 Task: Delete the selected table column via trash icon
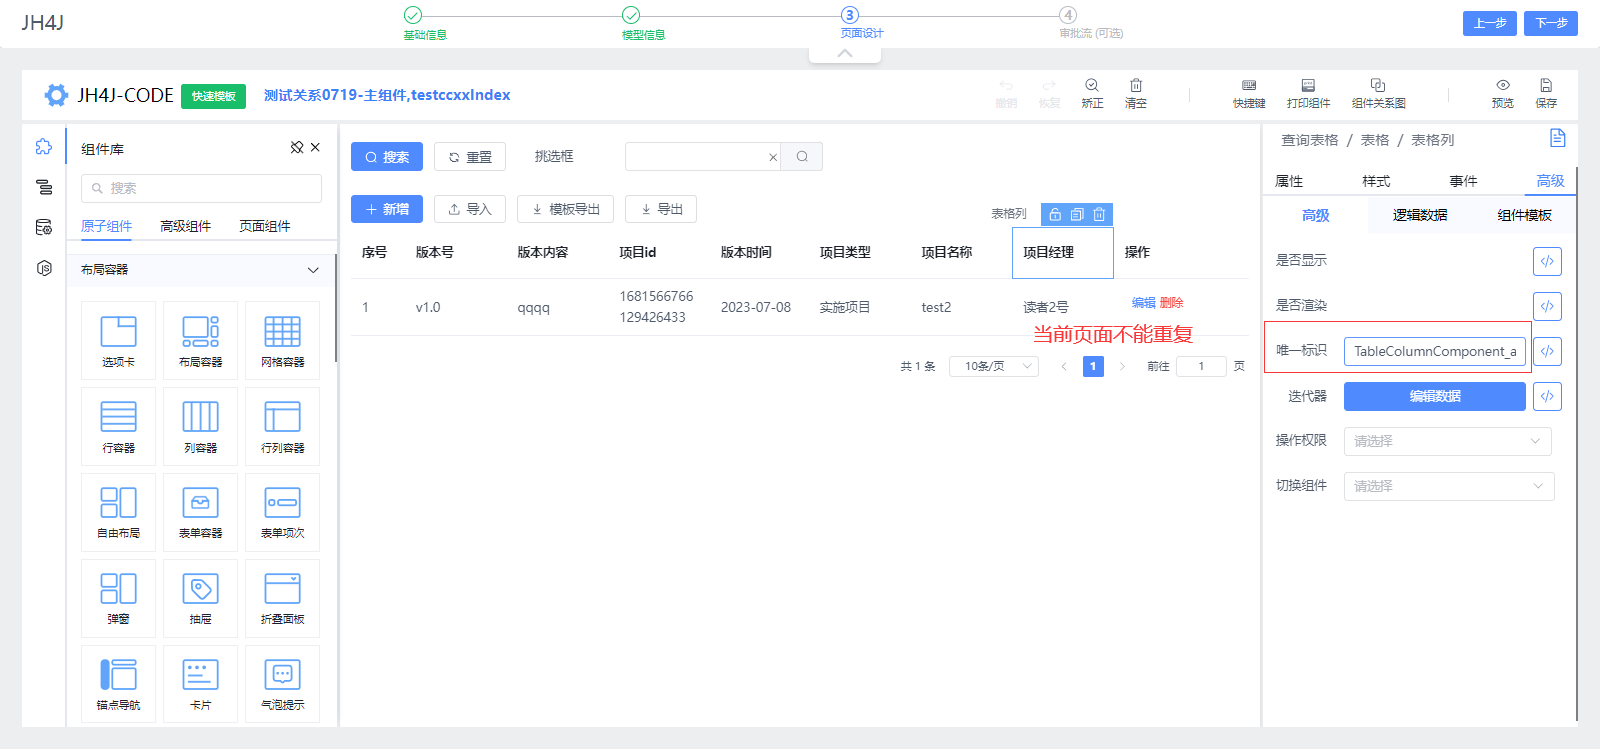(1099, 214)
